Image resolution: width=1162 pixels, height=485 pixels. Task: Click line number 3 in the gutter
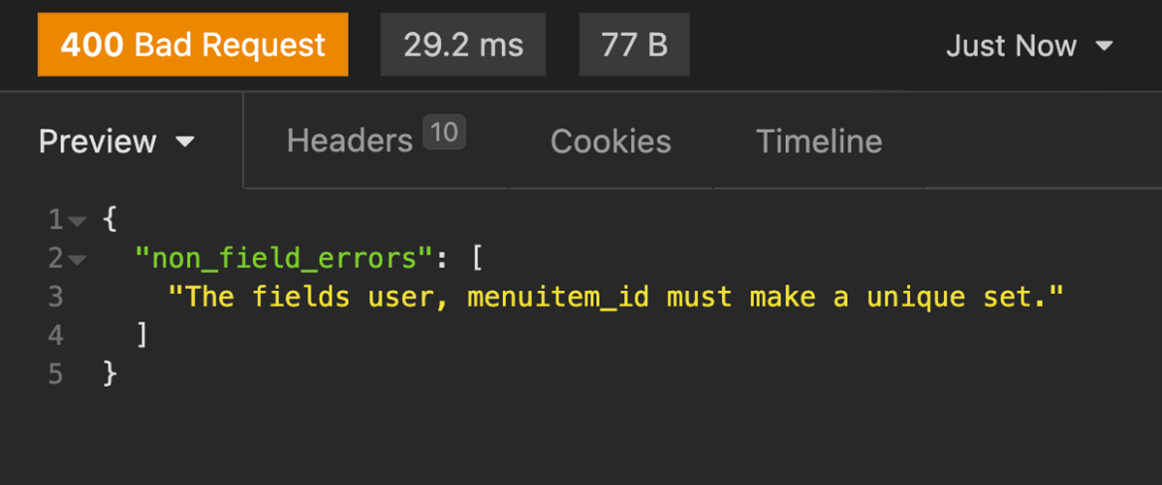click(55, 296)
